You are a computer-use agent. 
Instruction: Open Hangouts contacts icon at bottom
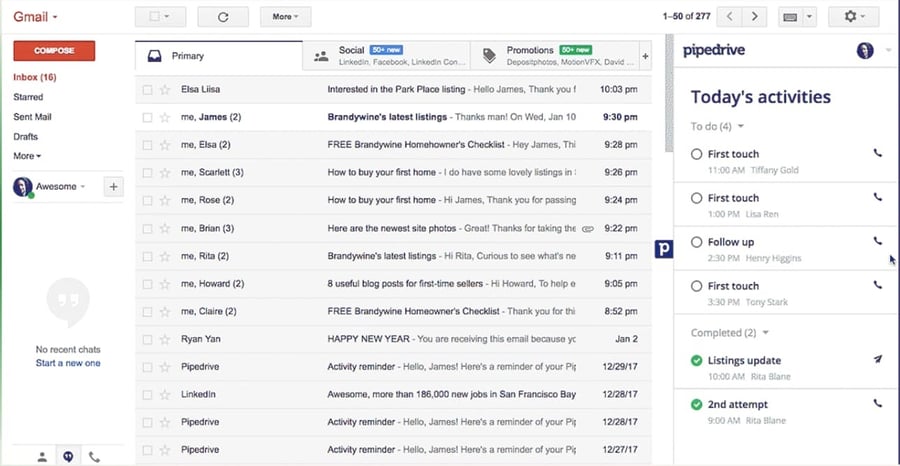pyautogui.click(x=42, y=457)
